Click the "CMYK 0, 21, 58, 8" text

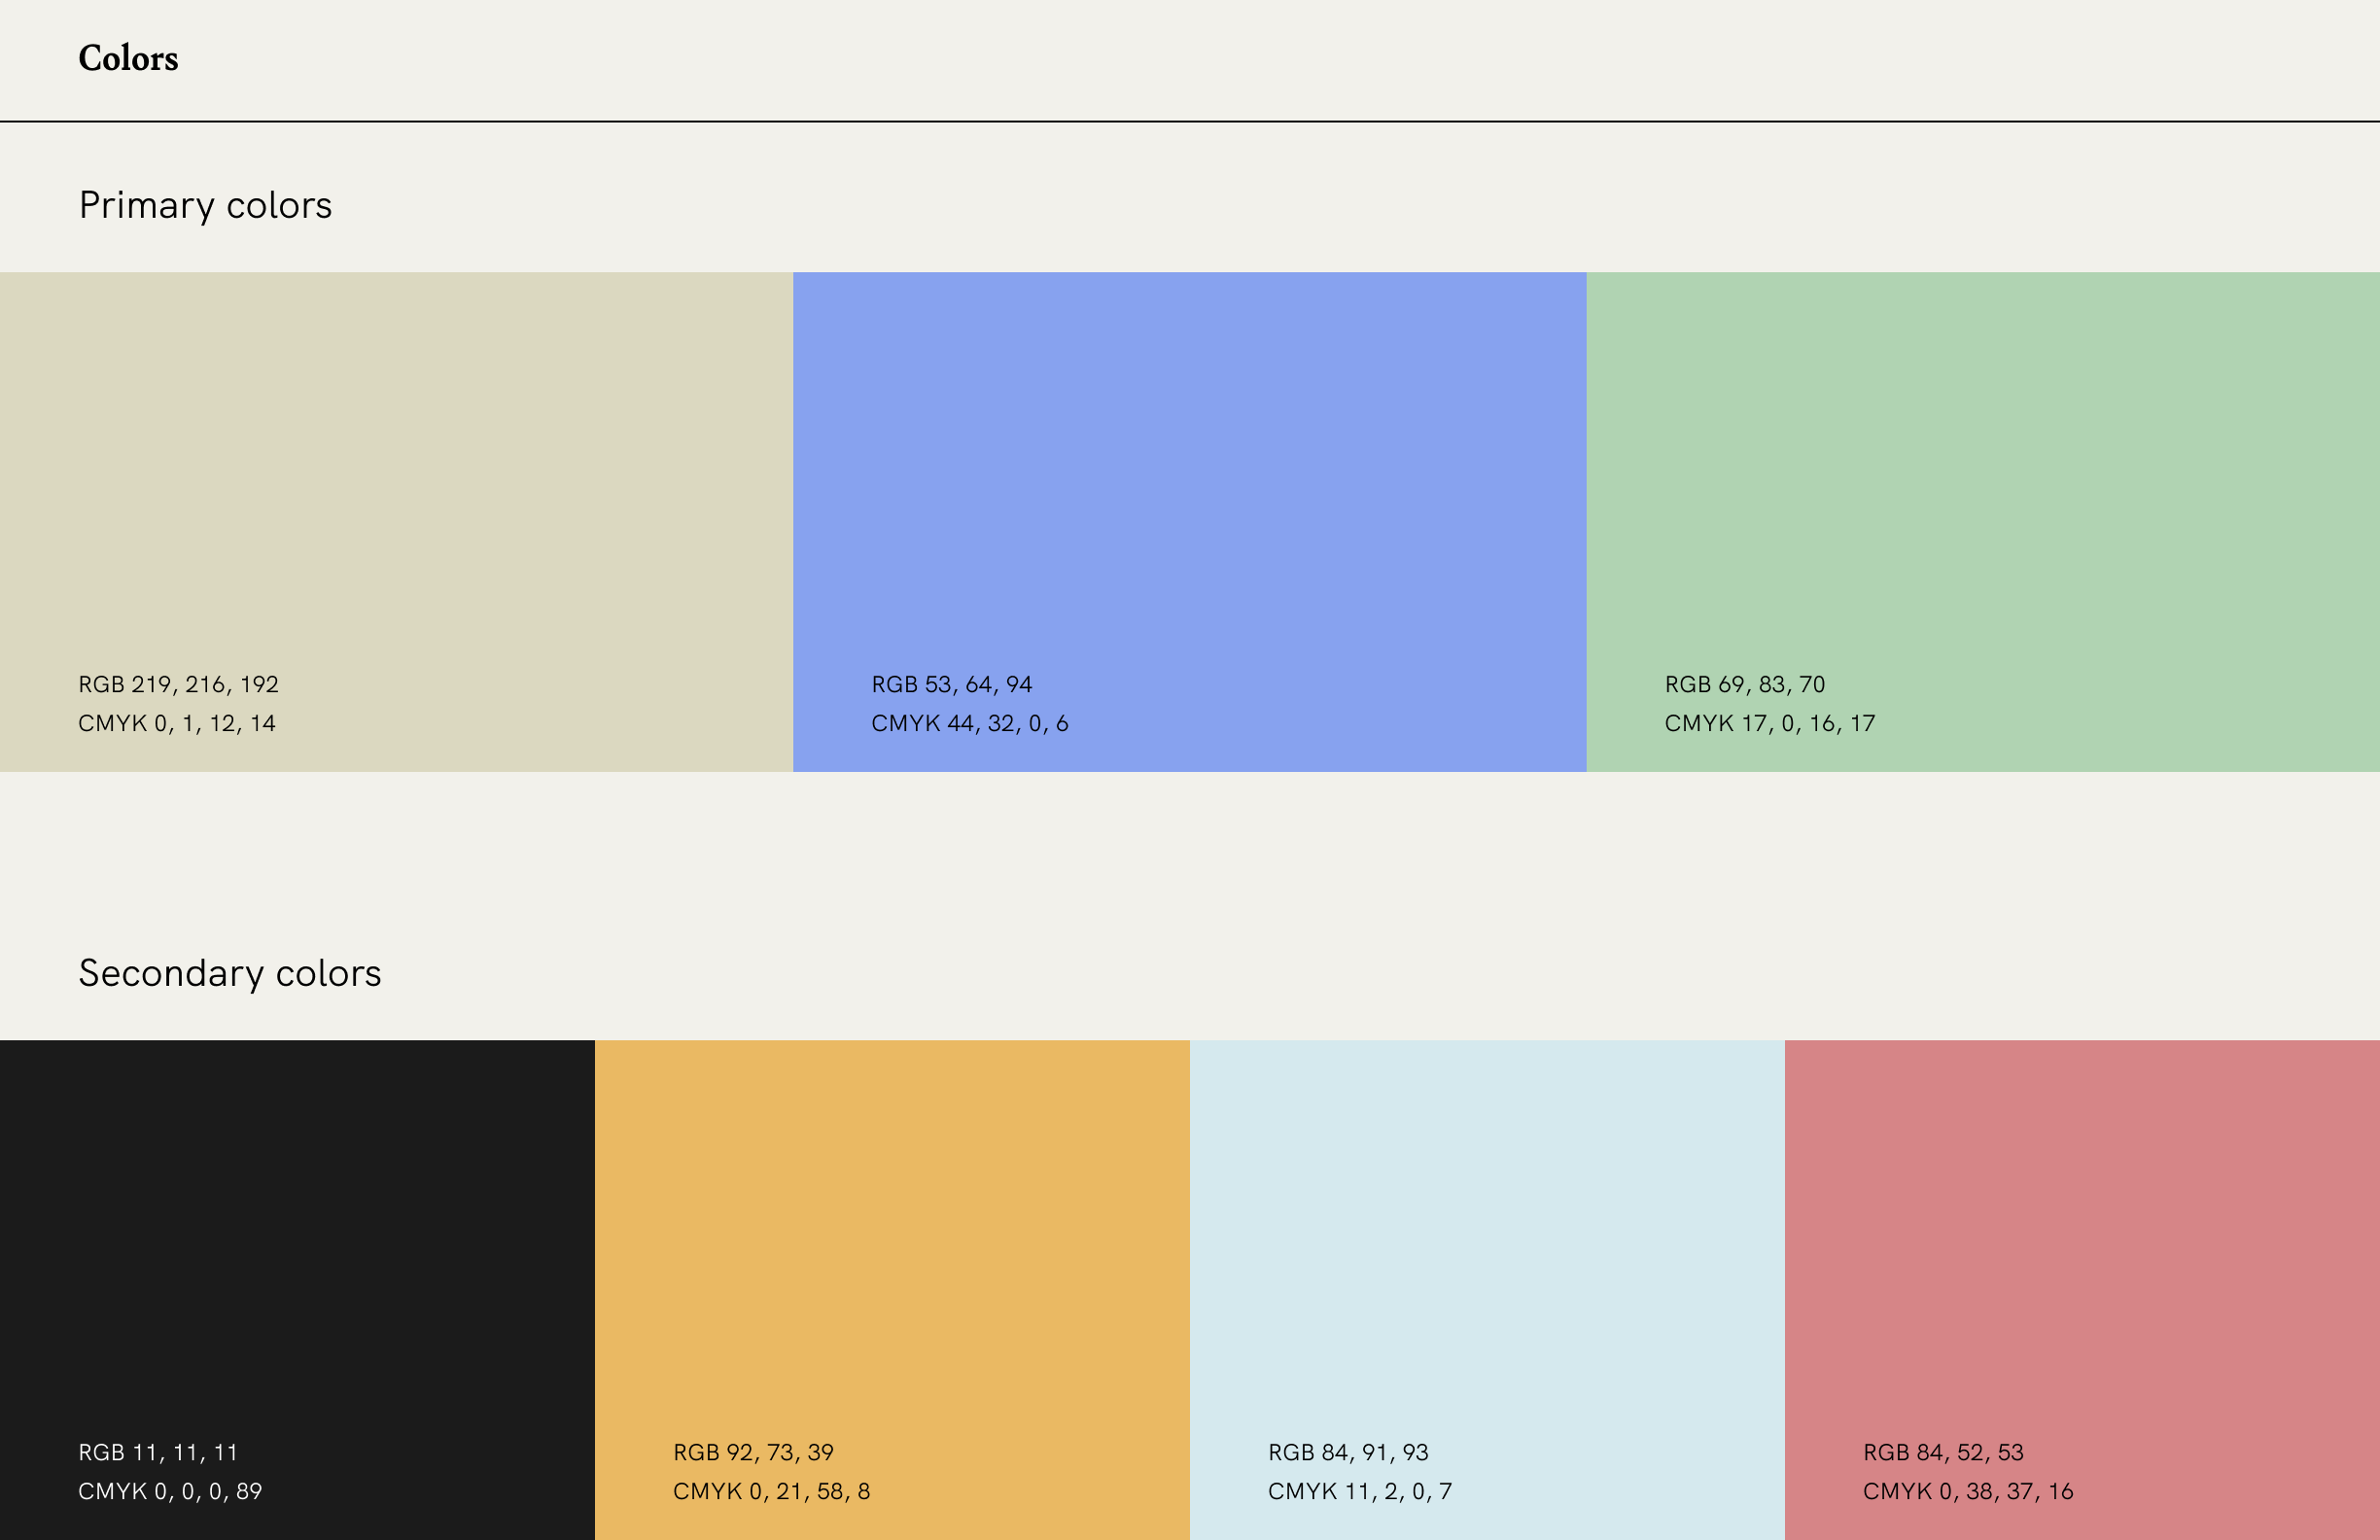[771, 1491]
